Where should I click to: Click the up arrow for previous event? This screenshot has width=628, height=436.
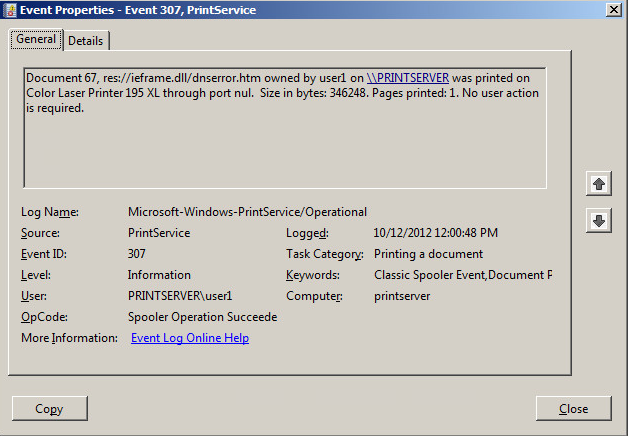[x=599, y=183]
